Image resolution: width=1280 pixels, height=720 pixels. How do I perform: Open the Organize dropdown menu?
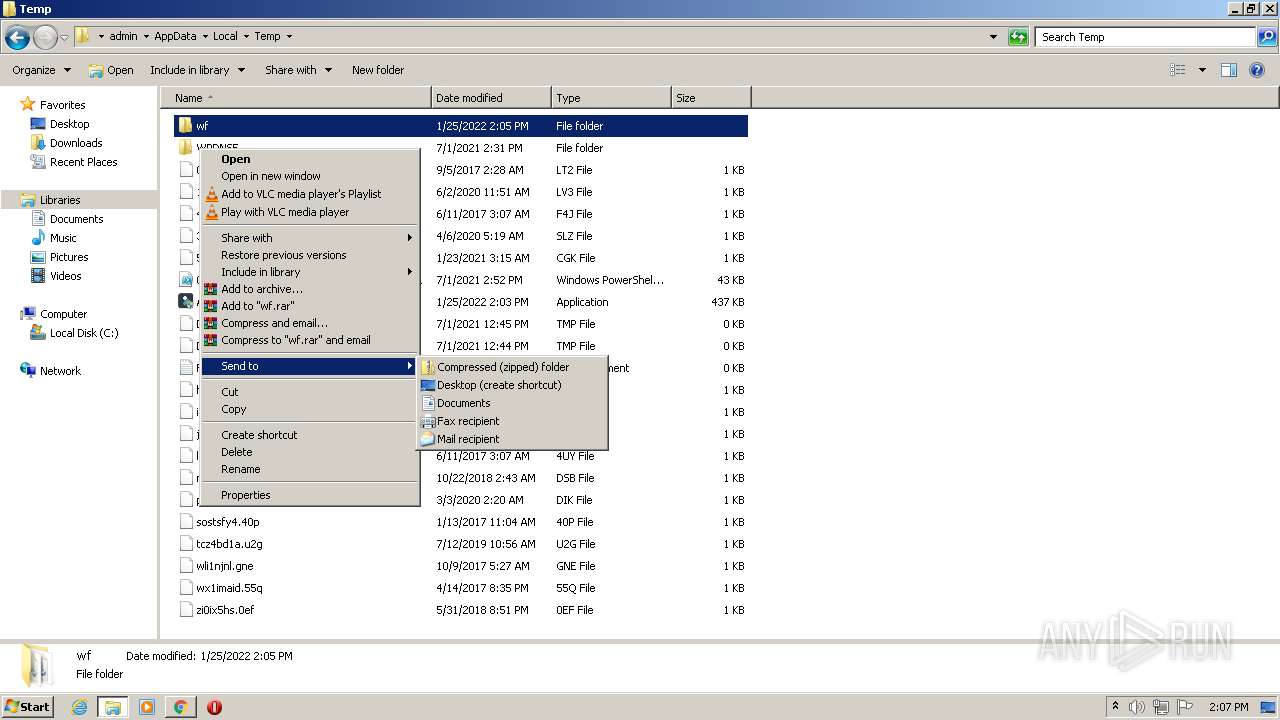pyautogui.click(x=41, y=70)
